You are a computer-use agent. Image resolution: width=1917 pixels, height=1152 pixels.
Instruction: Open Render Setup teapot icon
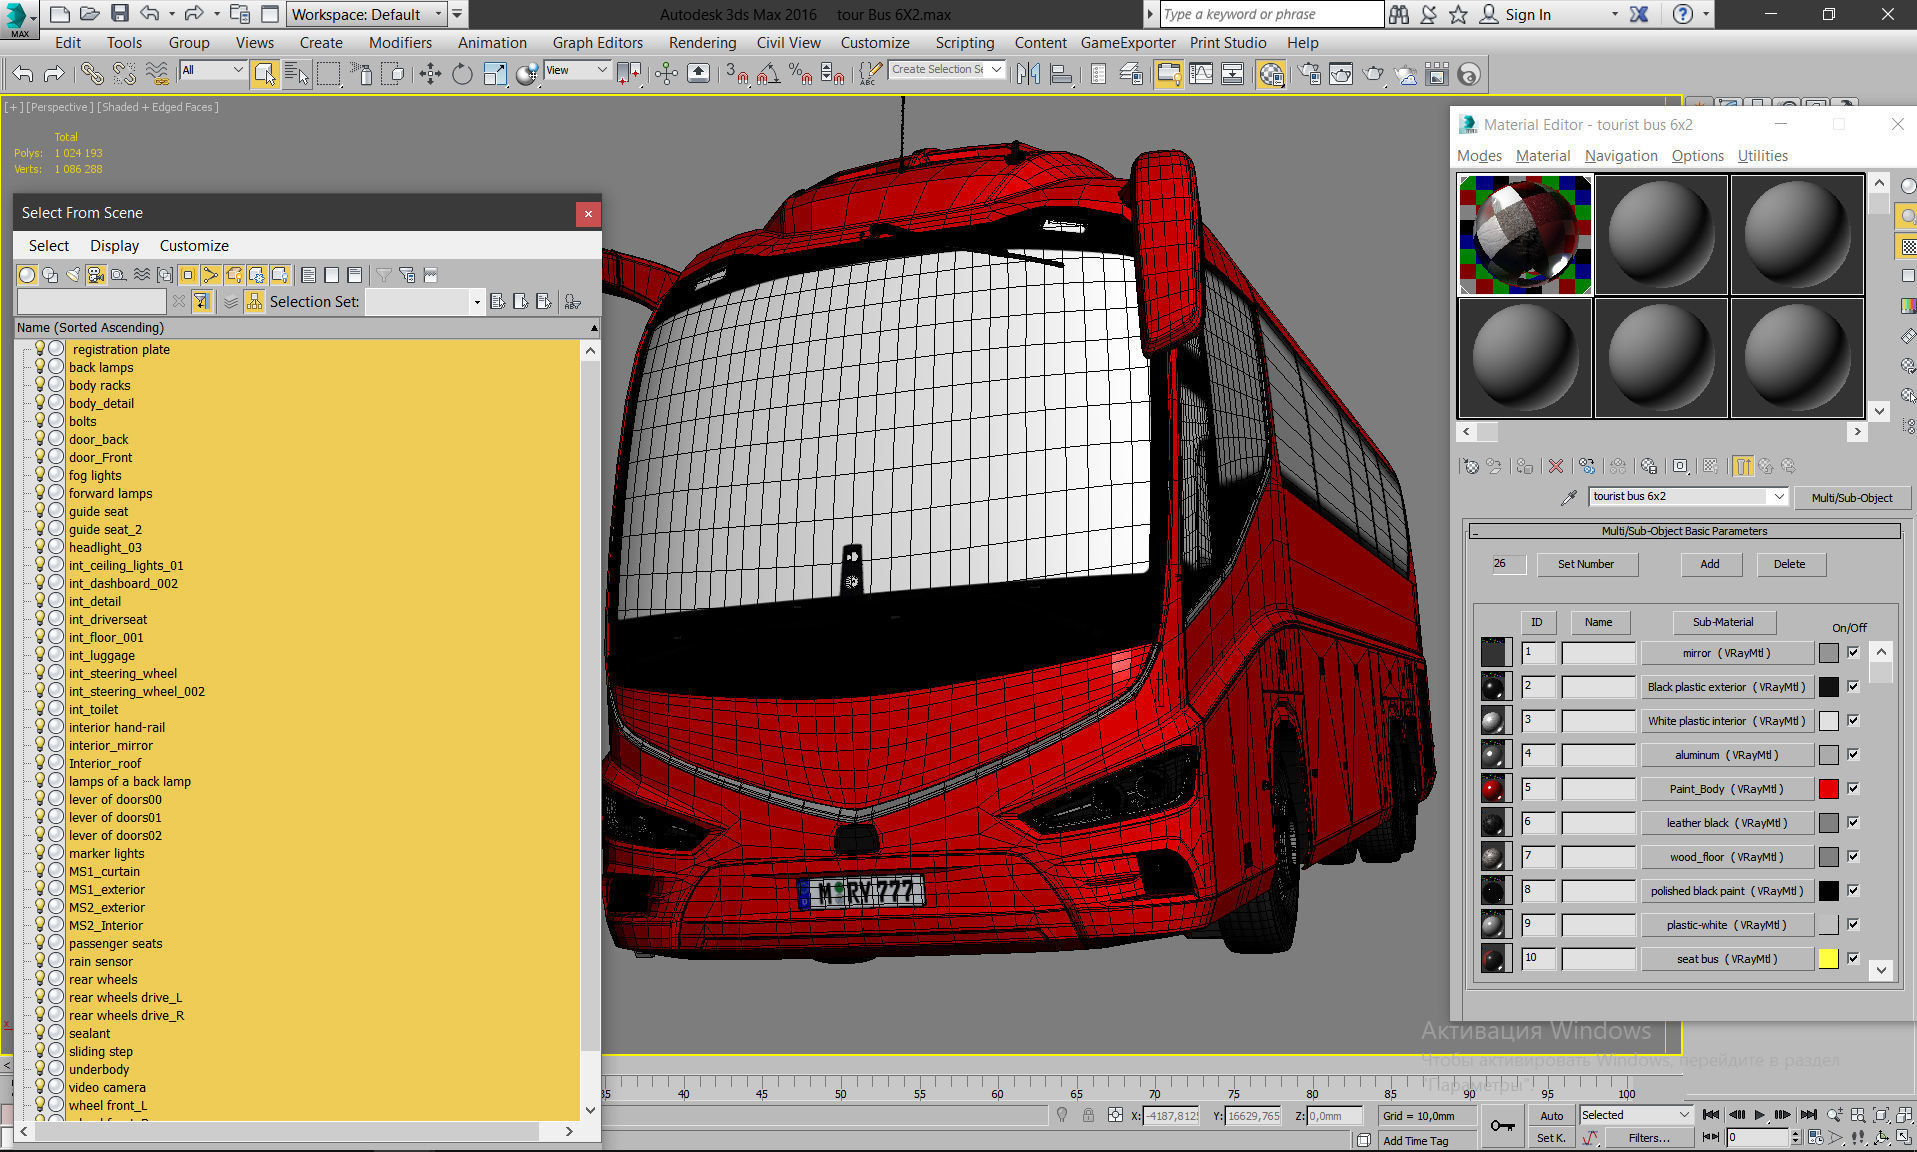(1309, 74)
